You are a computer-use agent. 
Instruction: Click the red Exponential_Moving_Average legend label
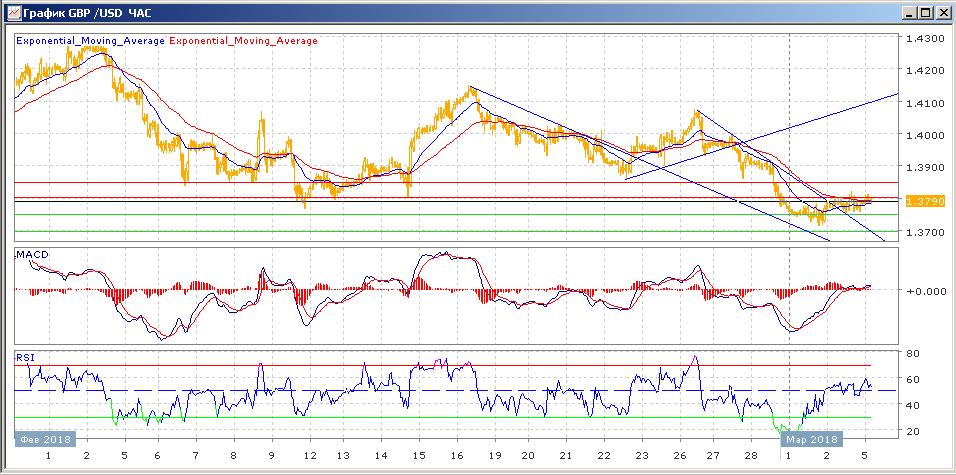pos(243,41)
